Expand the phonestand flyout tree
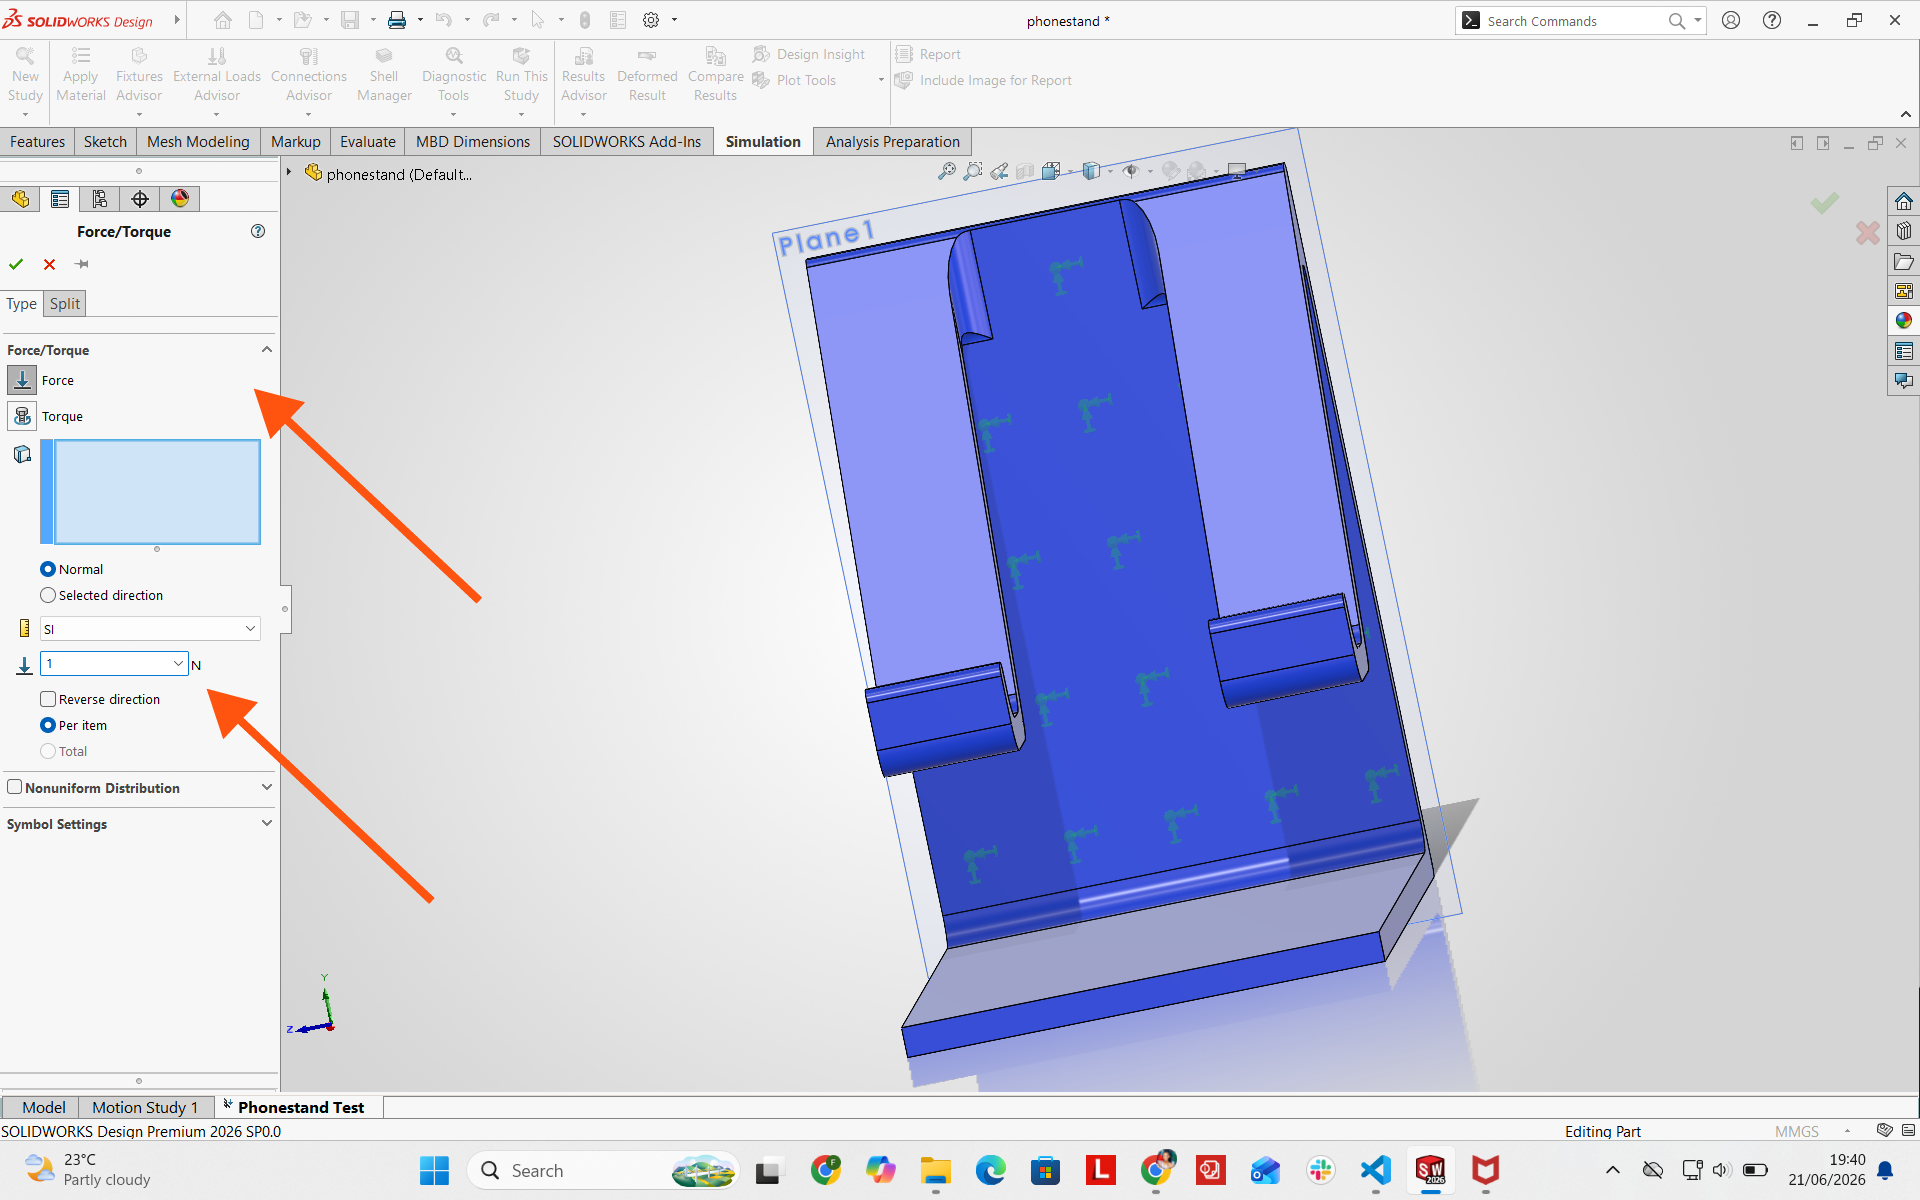 pos(289,172)
